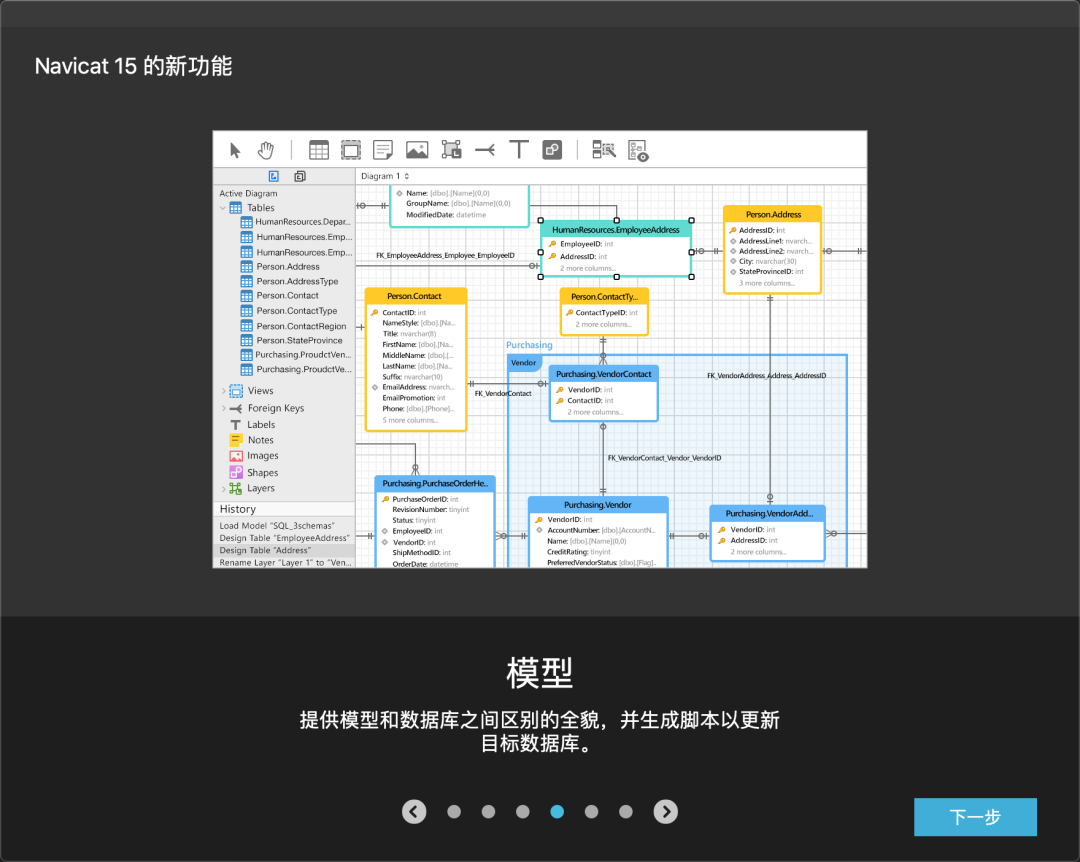Expand the Foreign Keys tree node
The height and width of the screenshot is (862, 1080).
pos(223,409)
